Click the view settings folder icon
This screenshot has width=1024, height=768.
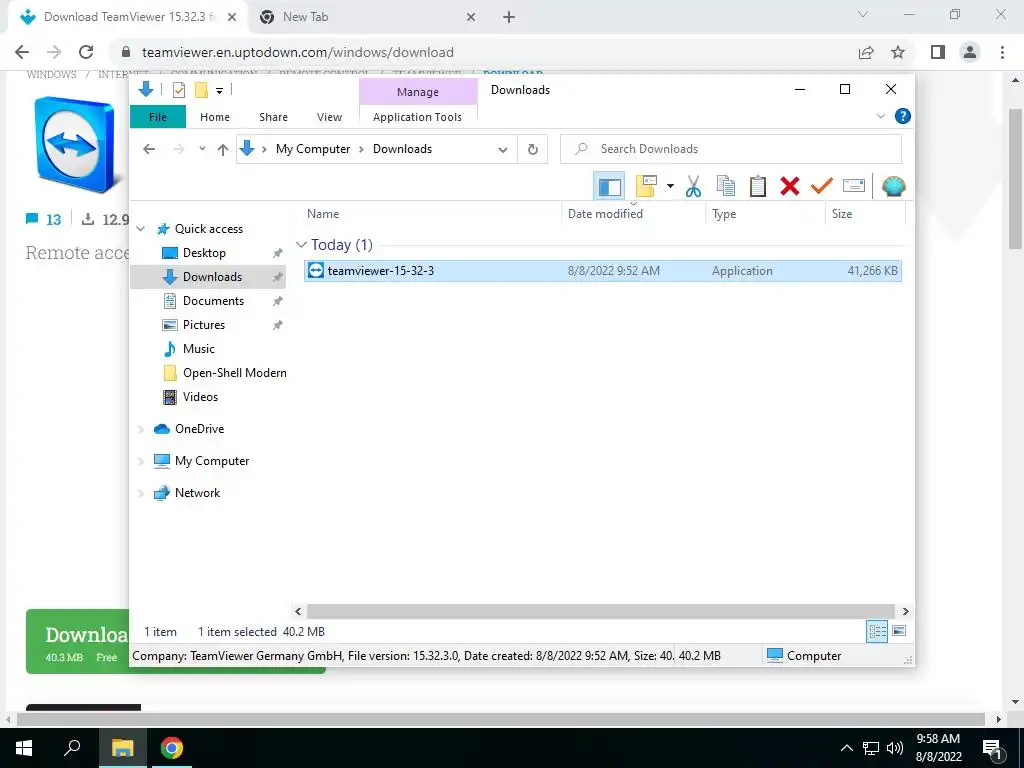pyautogui.click(x=646, y=186)
